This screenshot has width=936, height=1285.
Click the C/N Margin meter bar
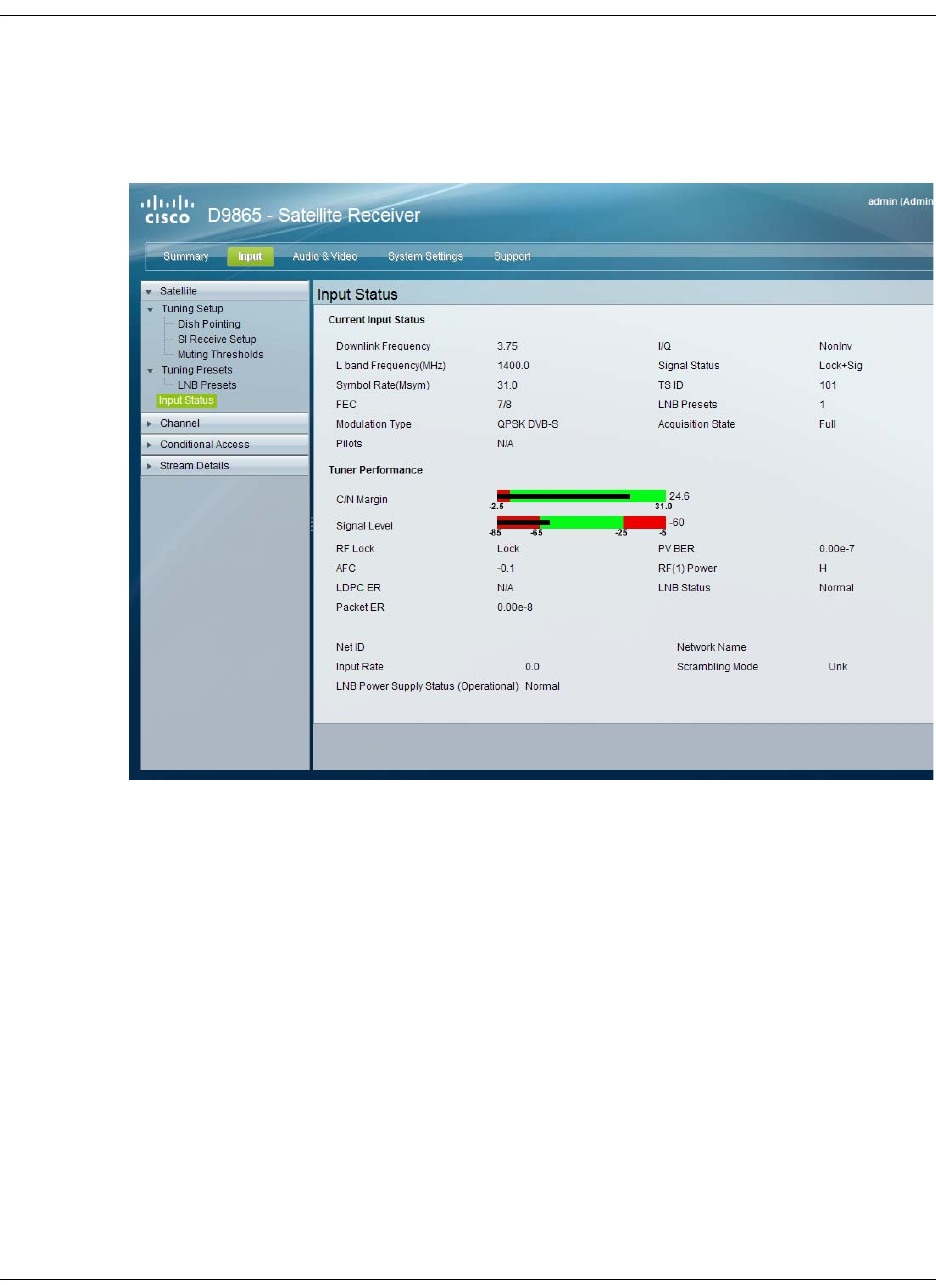pyautogui.click(x=581, y=496)
